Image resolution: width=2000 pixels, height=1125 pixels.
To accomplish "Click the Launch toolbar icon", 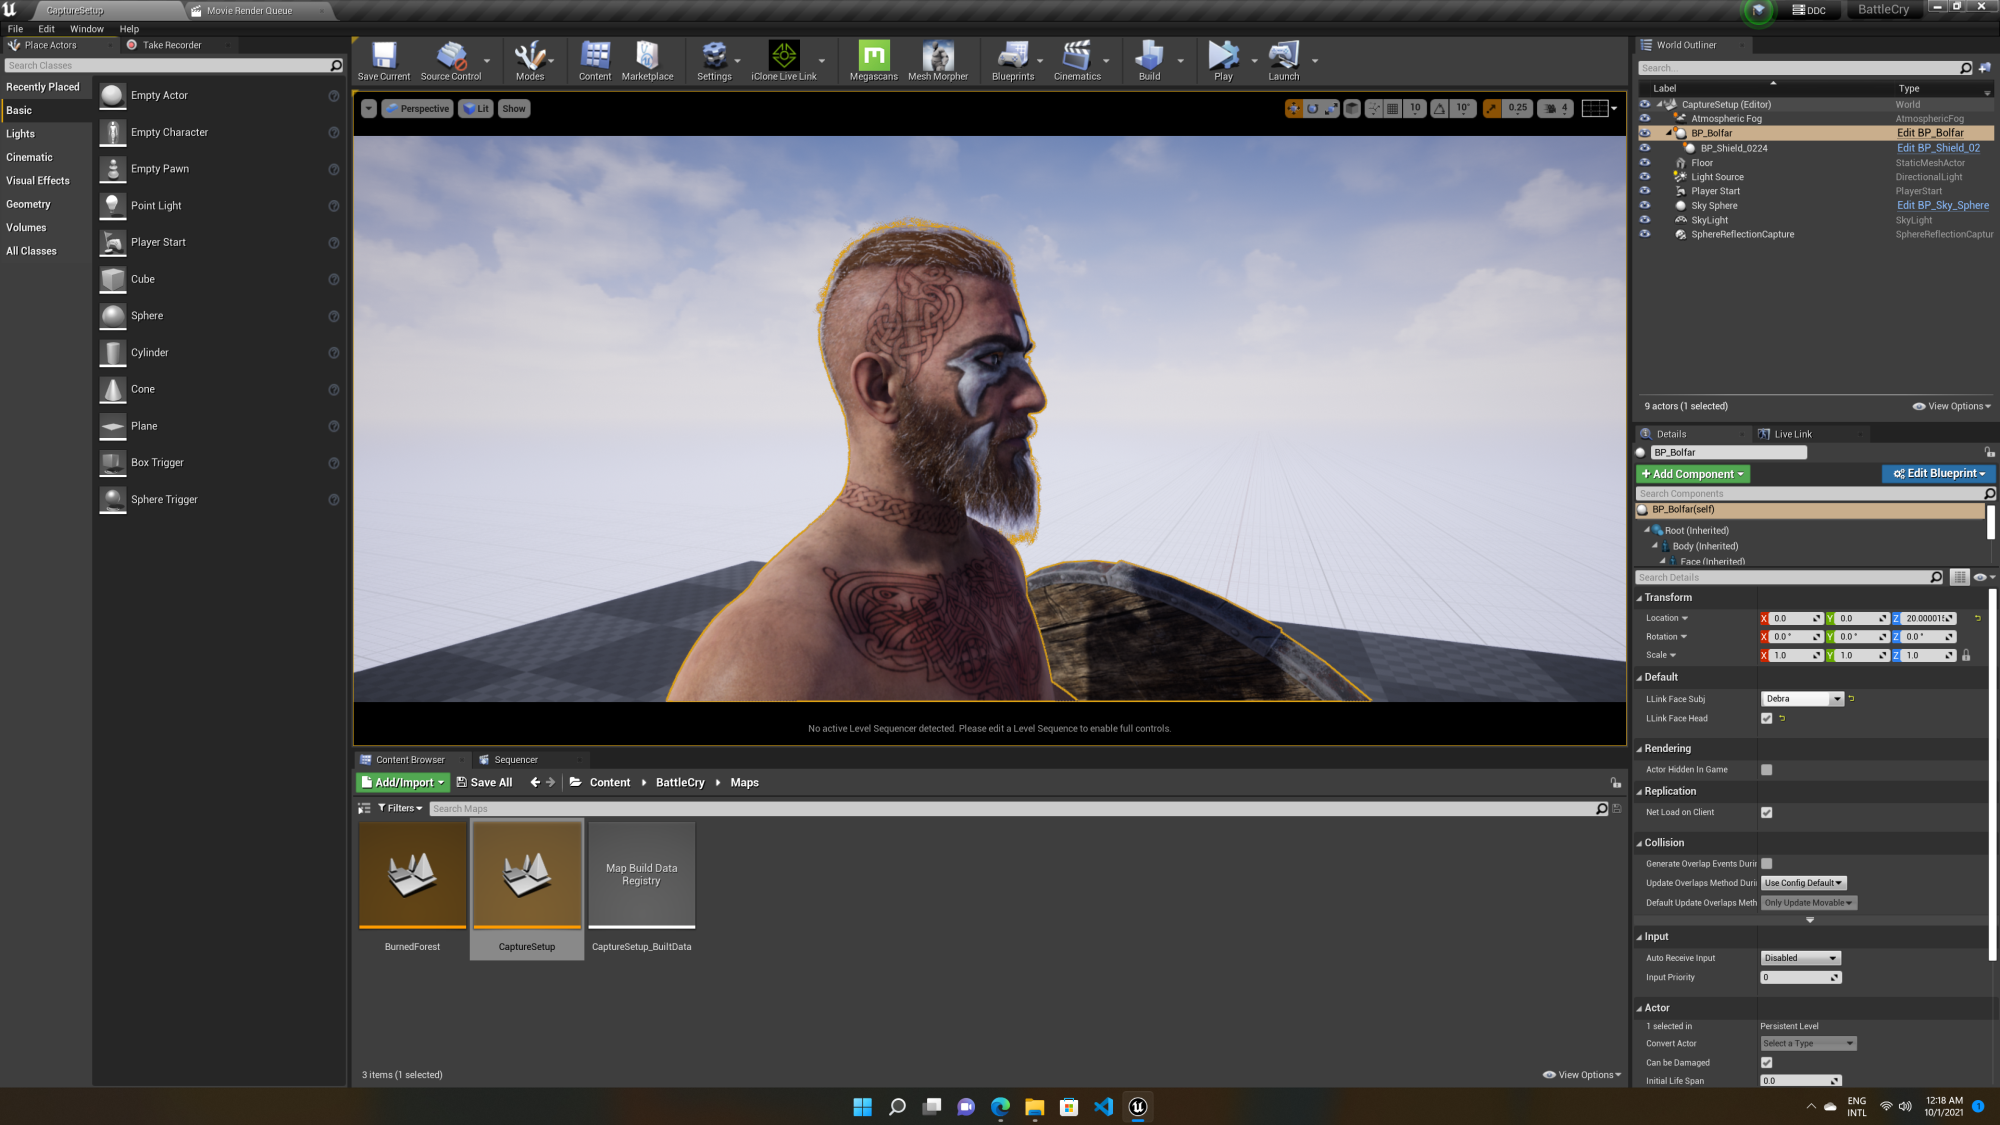I will coord(1284,61).
